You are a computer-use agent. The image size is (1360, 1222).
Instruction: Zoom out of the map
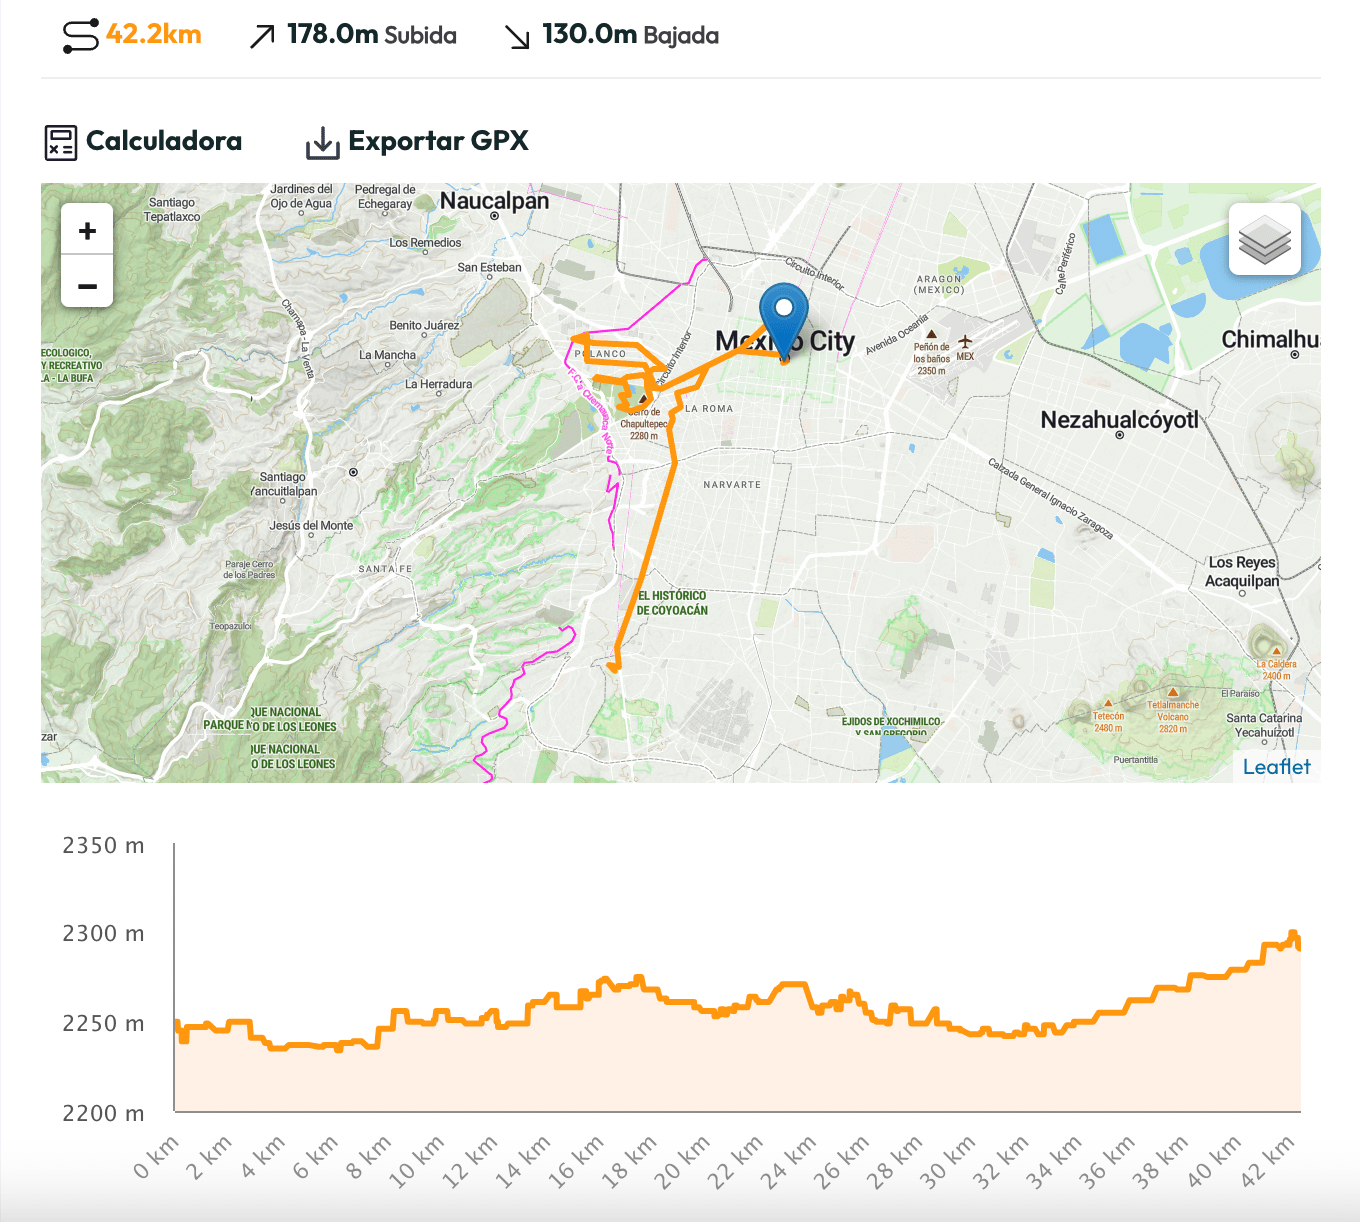point(87,286)
